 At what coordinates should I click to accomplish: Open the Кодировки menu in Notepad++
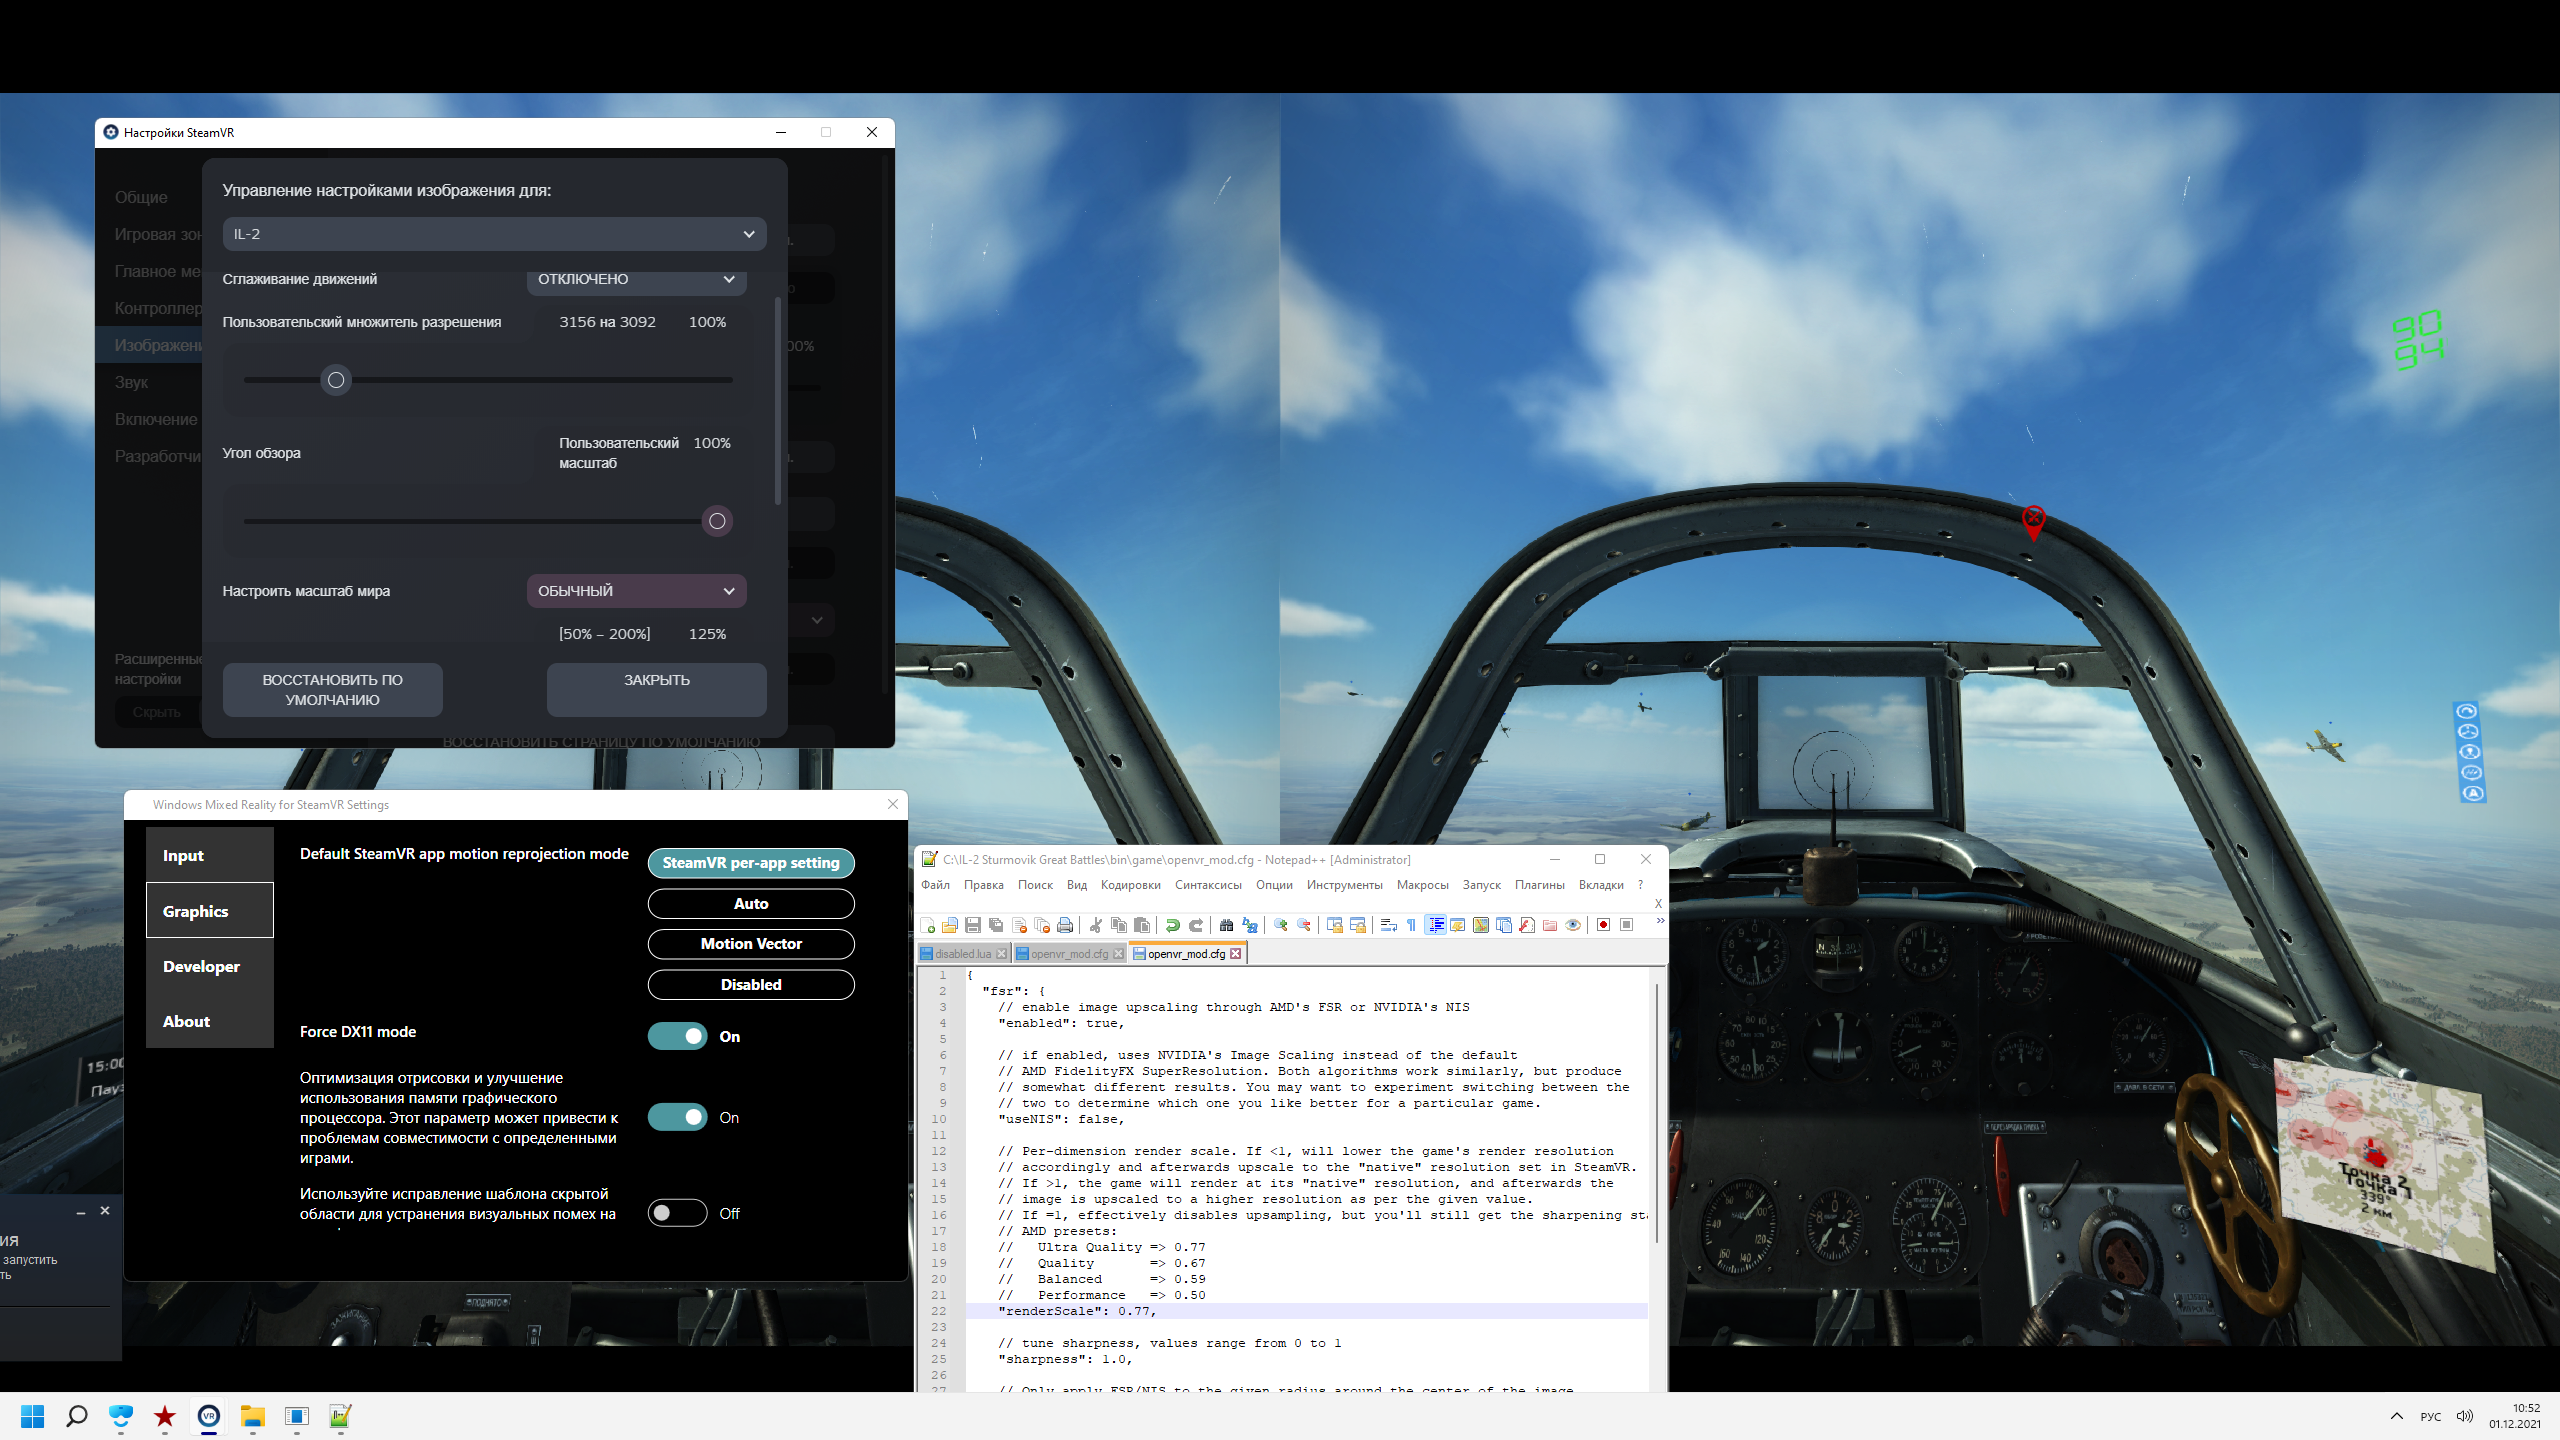point(1130,885)
